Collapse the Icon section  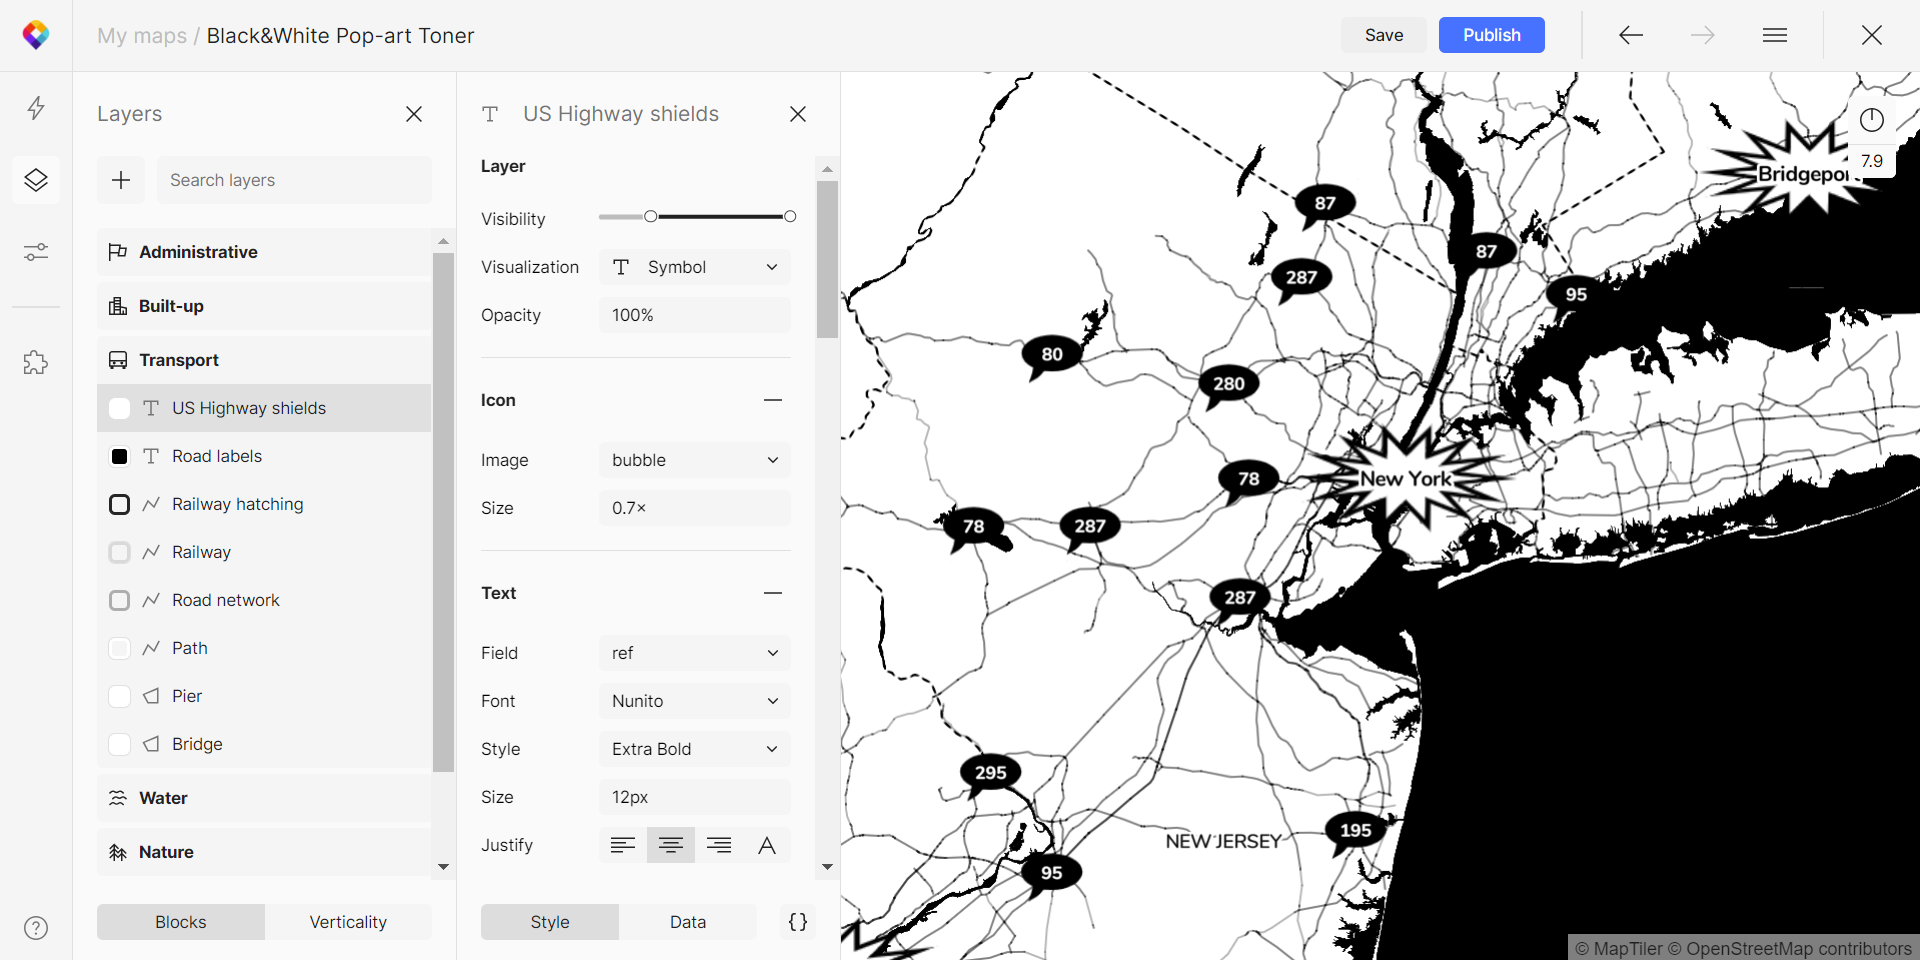(x=772, y=400)
